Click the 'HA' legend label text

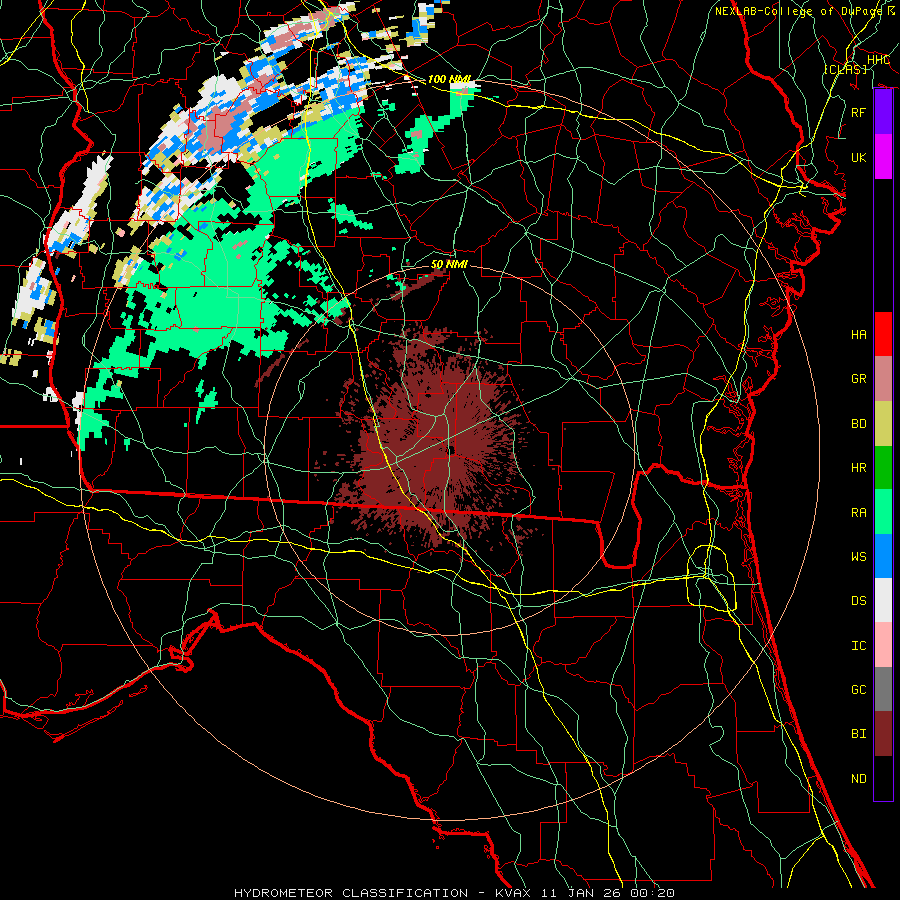click(x=858, y=334)
